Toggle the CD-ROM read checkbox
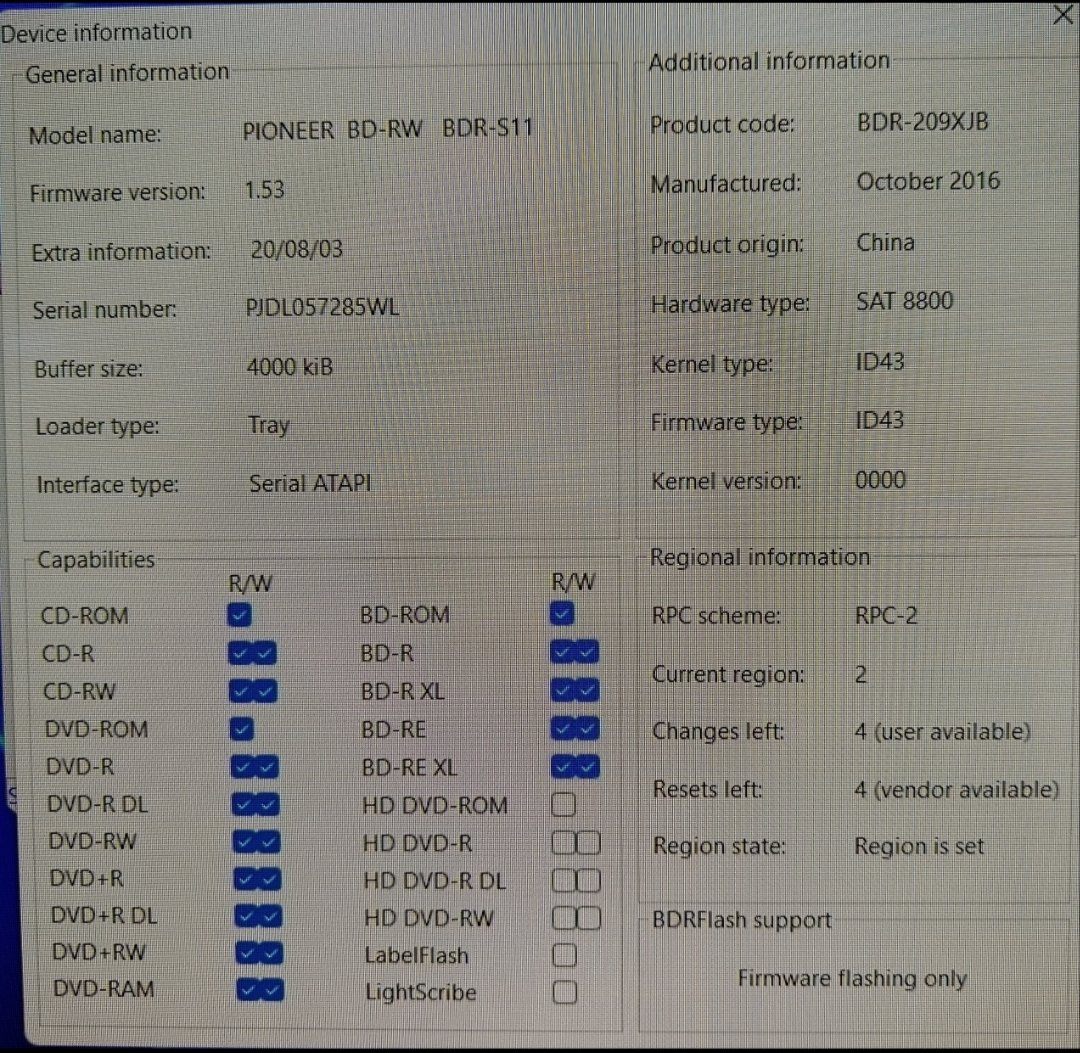This screenshot has width=1080, height=1053. click(239, 614)
